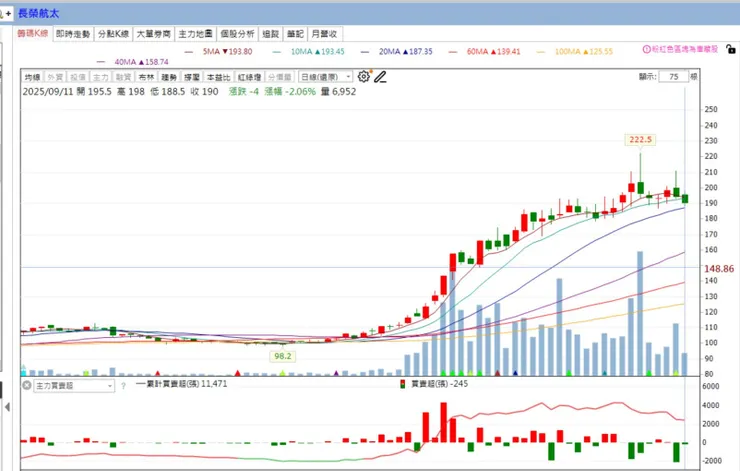Open the 主力地圖 tab

coord(195,34)
